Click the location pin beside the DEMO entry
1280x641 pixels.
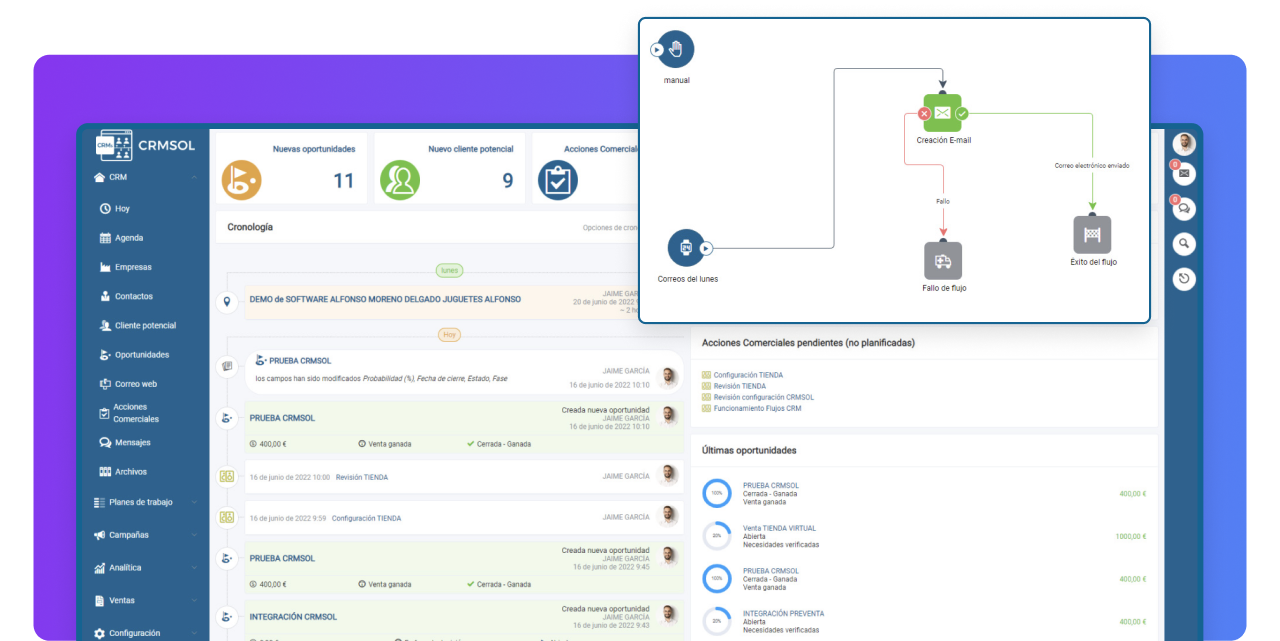tap(227, 300)
